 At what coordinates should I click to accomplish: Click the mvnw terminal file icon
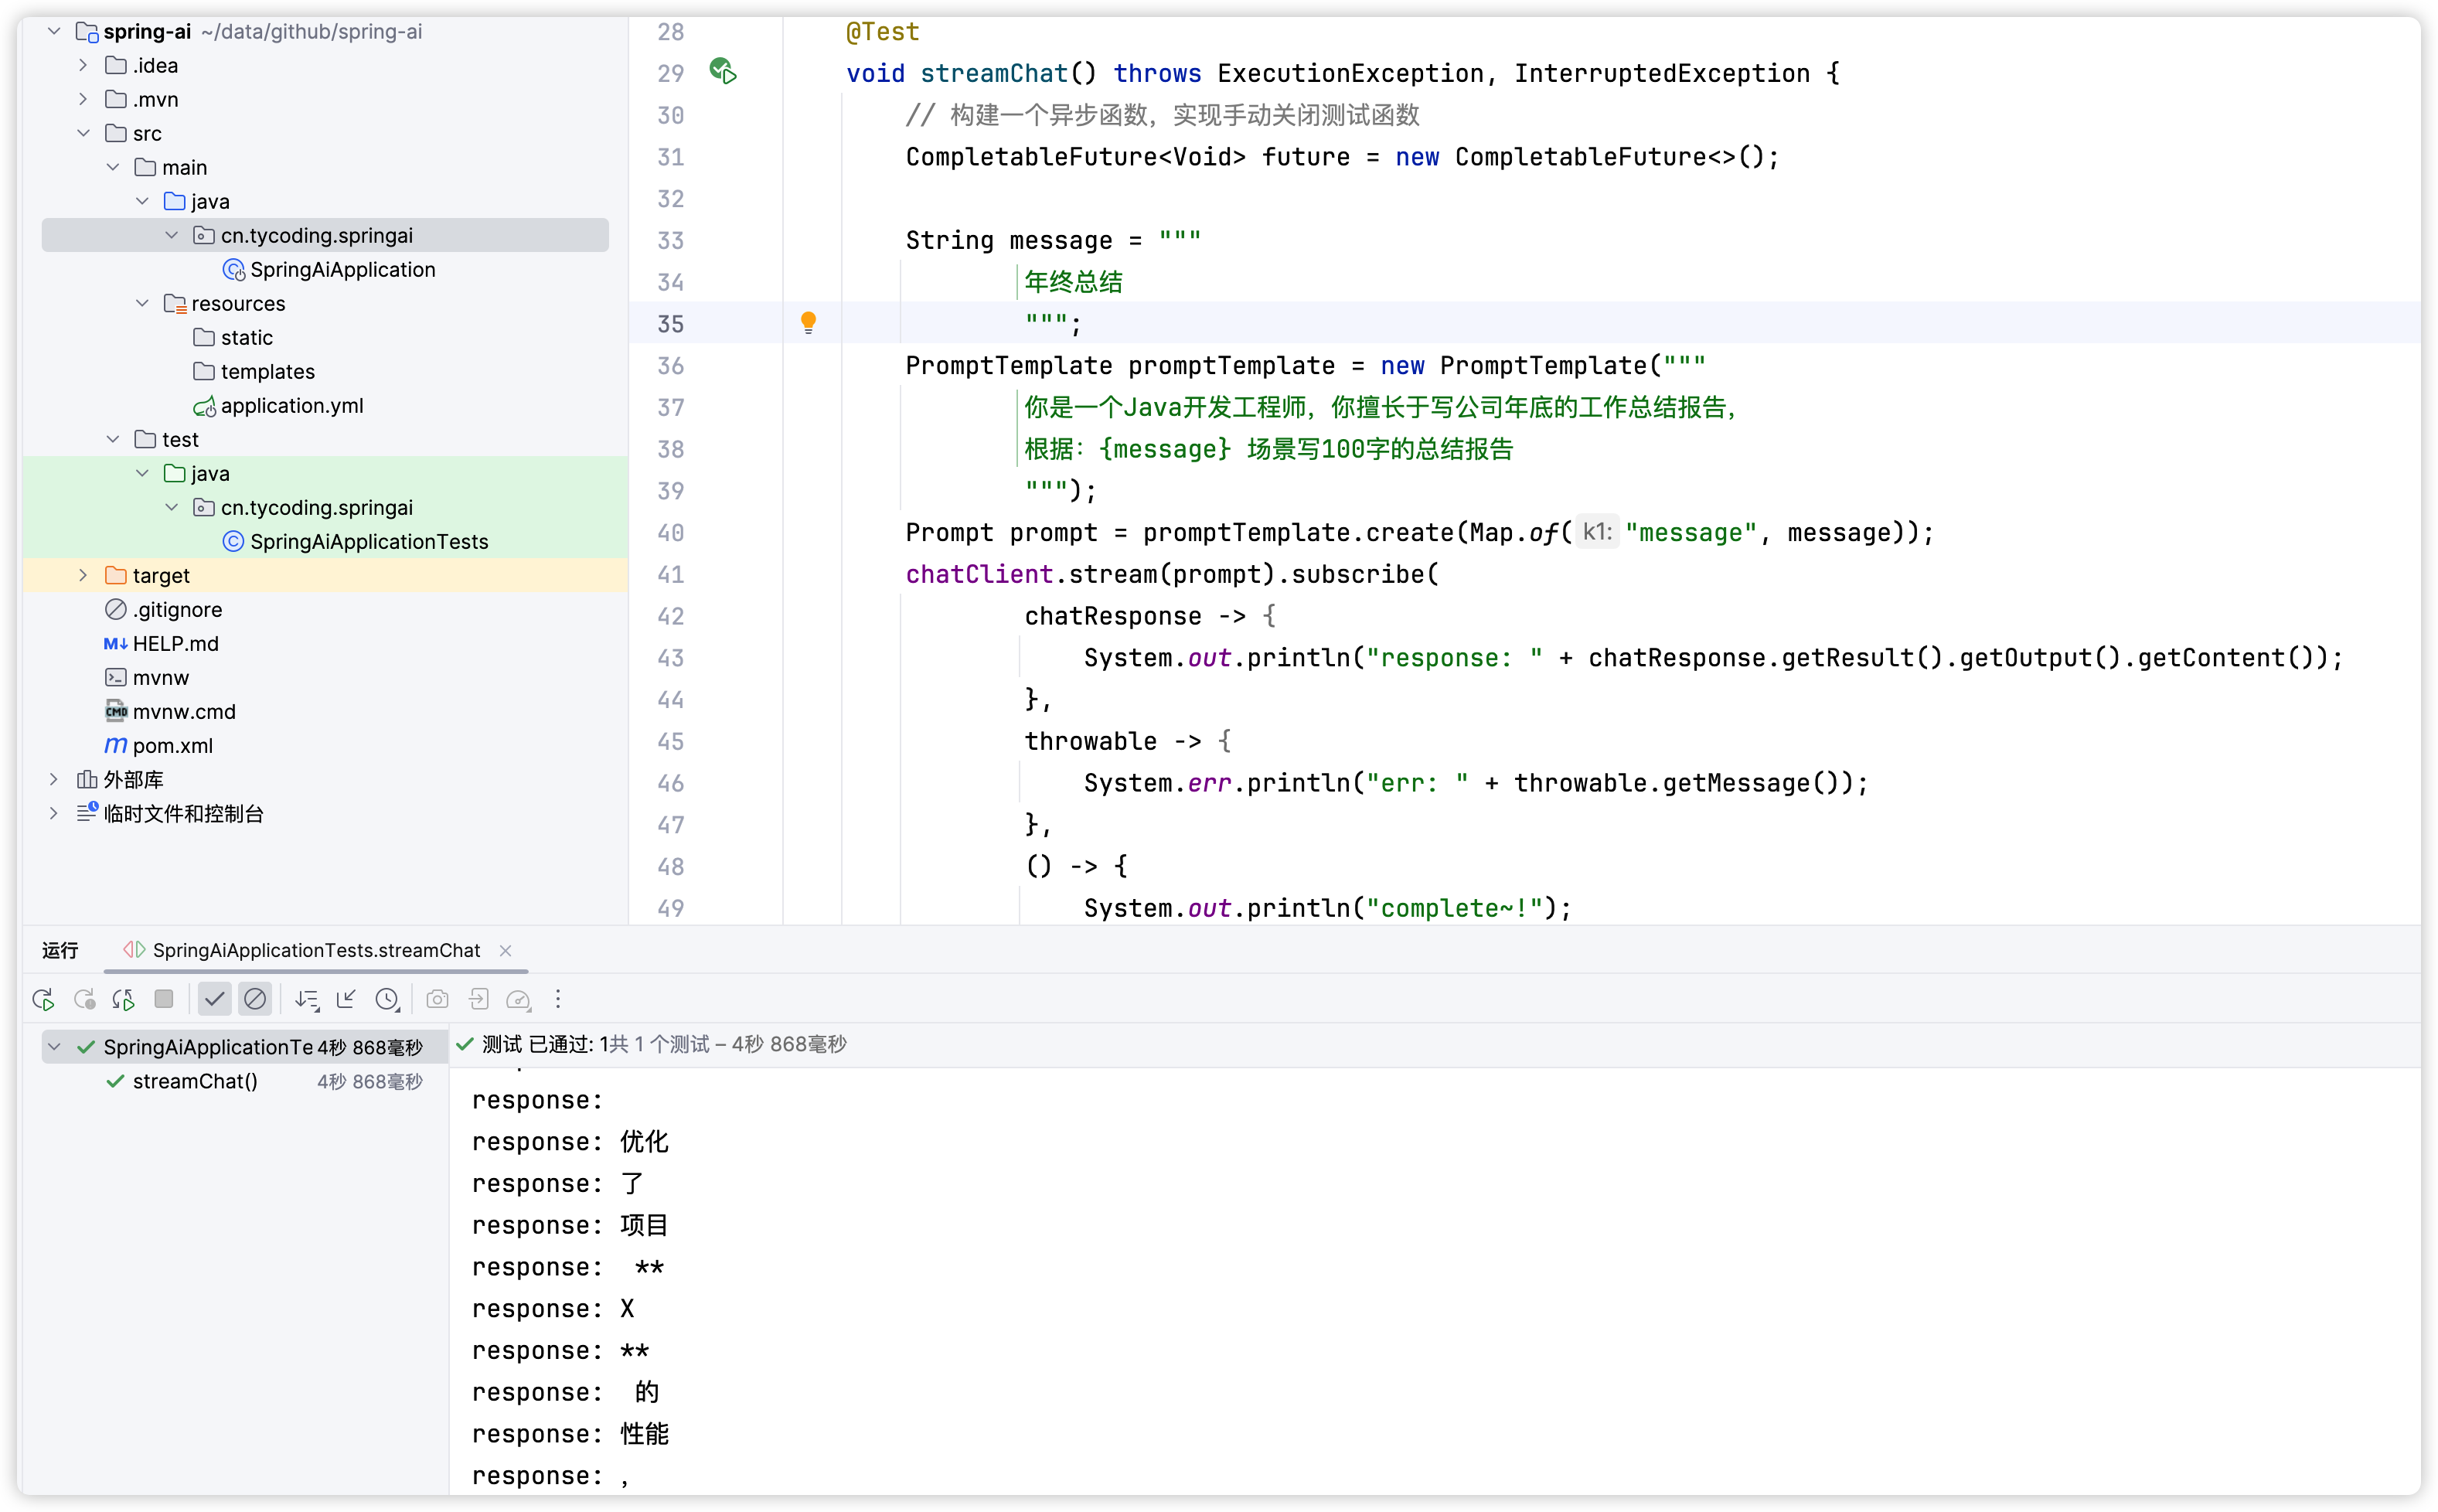[x=116, y=678]
